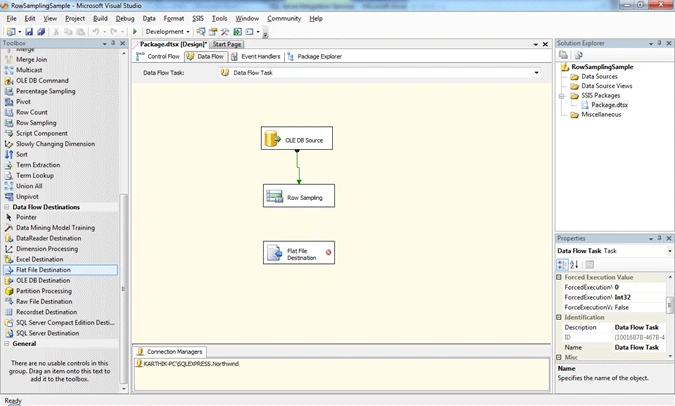The width and height of the screenshot is (675, 406).
Task: Click the Save All toolbar icon
Action: coord(41,31)
